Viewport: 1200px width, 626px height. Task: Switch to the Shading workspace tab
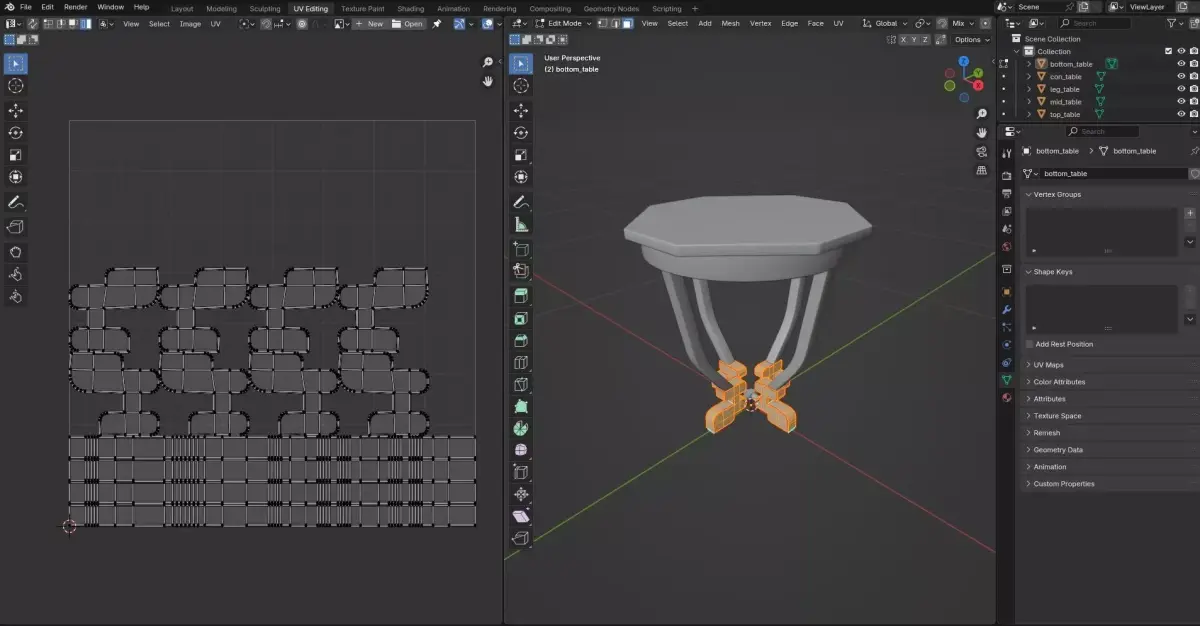pyautogui.click(x=411, y=8)
